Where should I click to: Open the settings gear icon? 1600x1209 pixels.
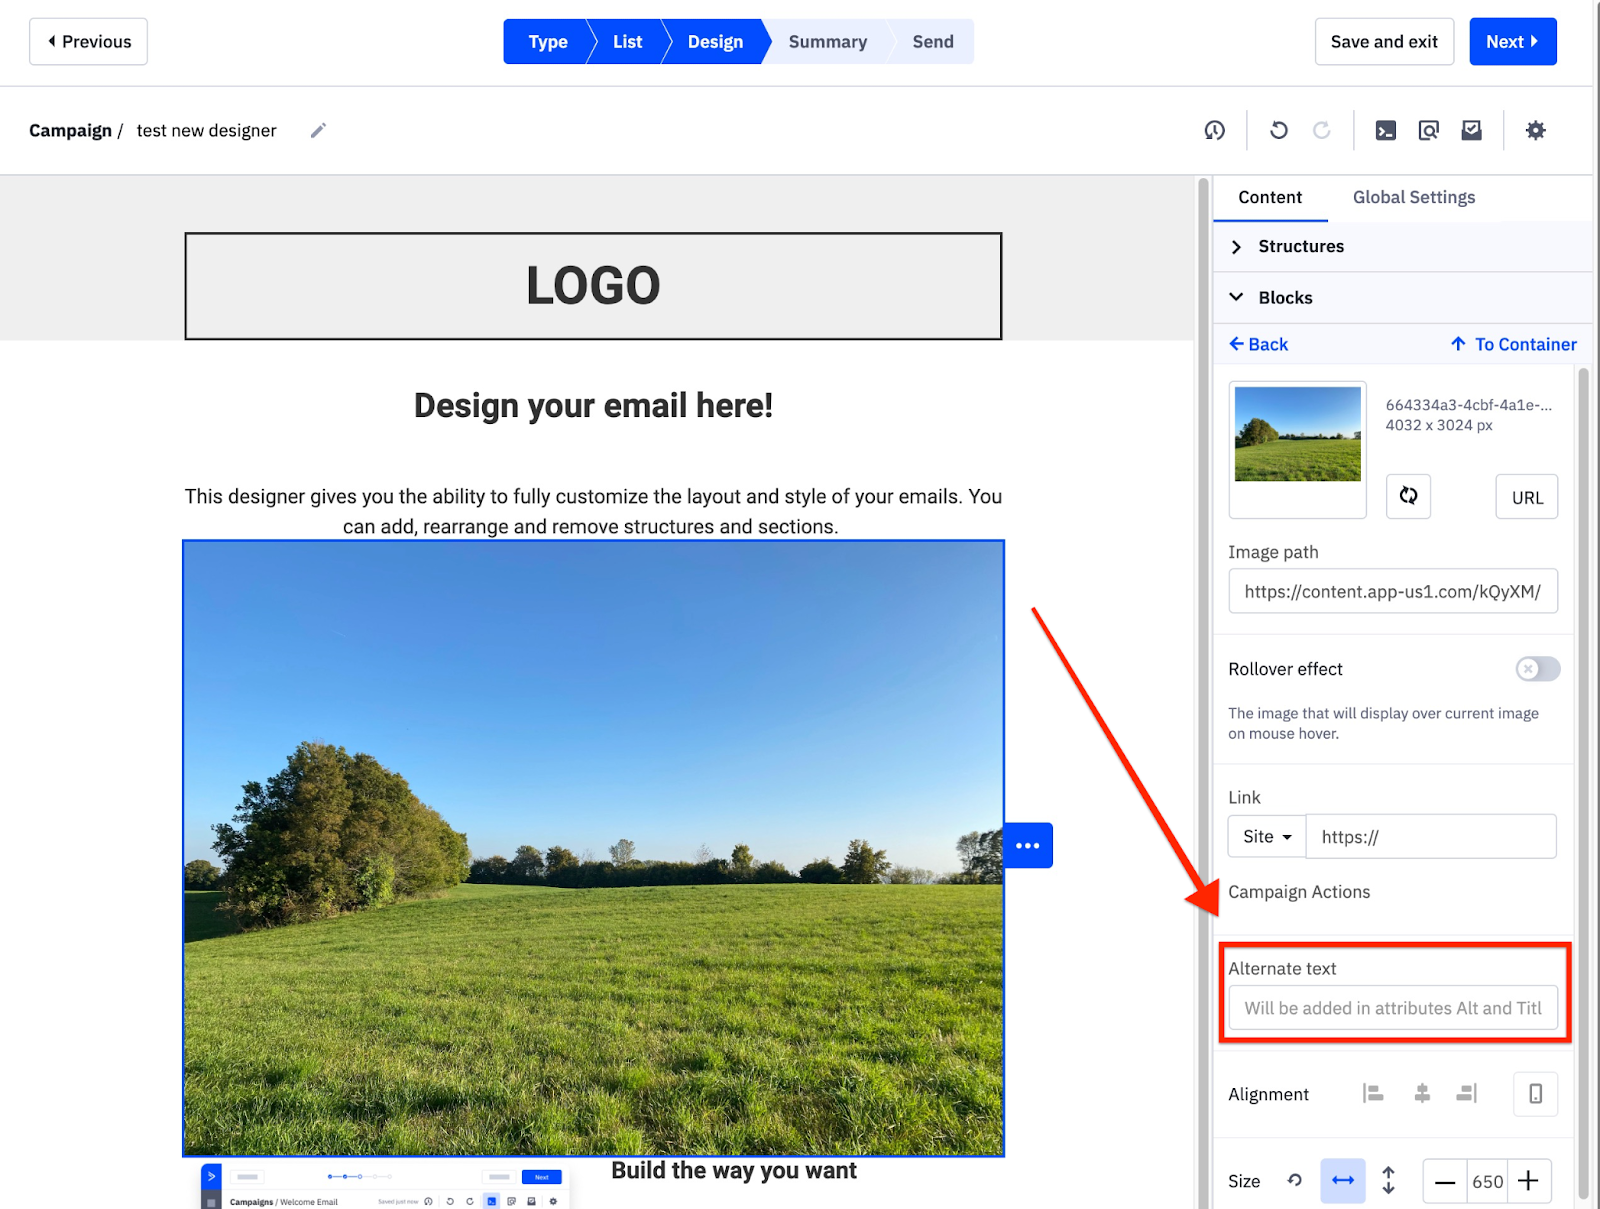1535,131
